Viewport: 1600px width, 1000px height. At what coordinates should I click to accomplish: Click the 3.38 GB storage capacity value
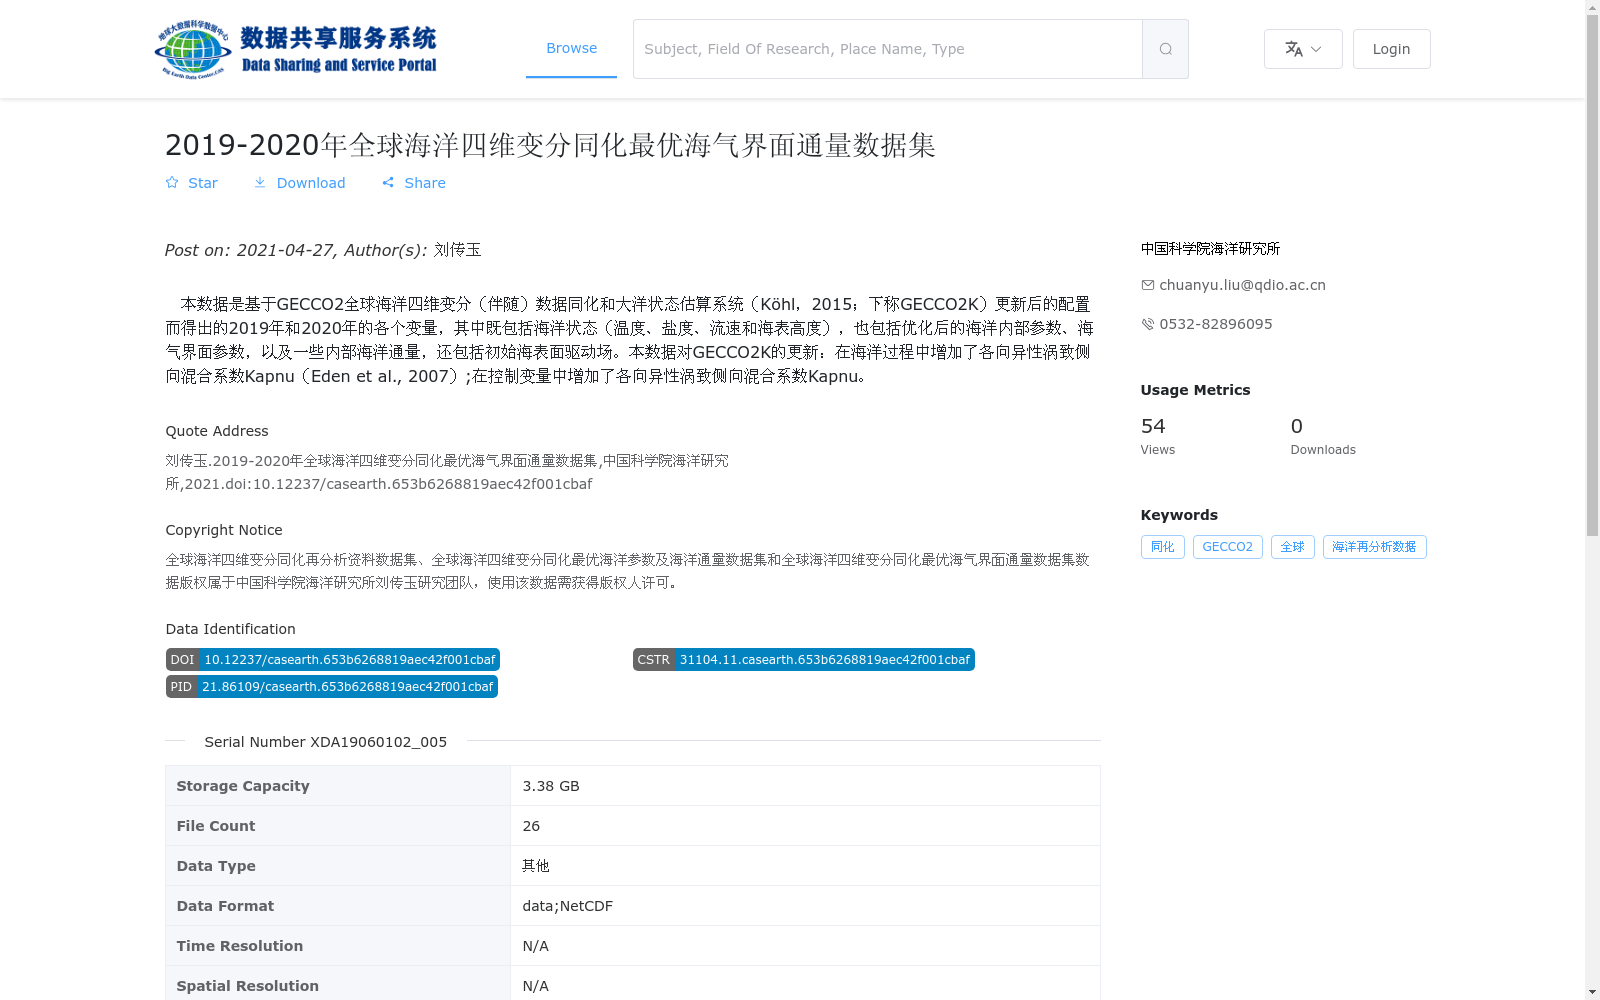(551, 786)
